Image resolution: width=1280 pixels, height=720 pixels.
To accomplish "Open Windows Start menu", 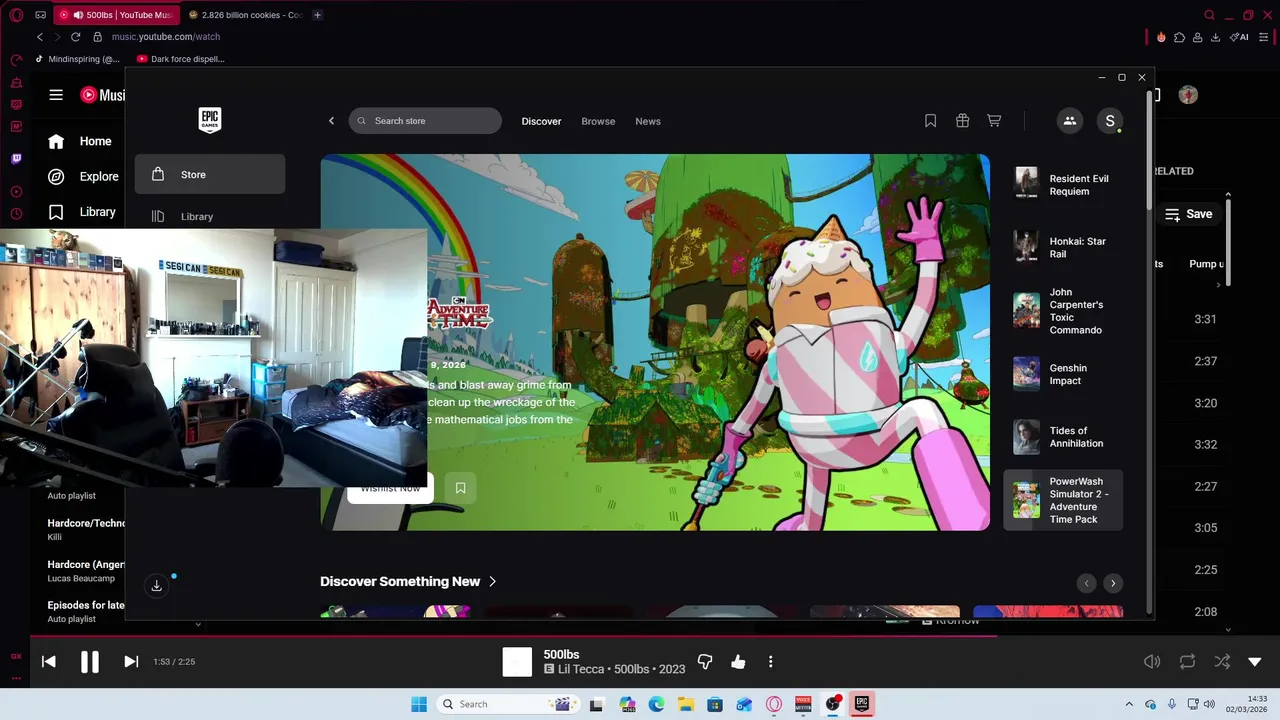I will (419, 704).
